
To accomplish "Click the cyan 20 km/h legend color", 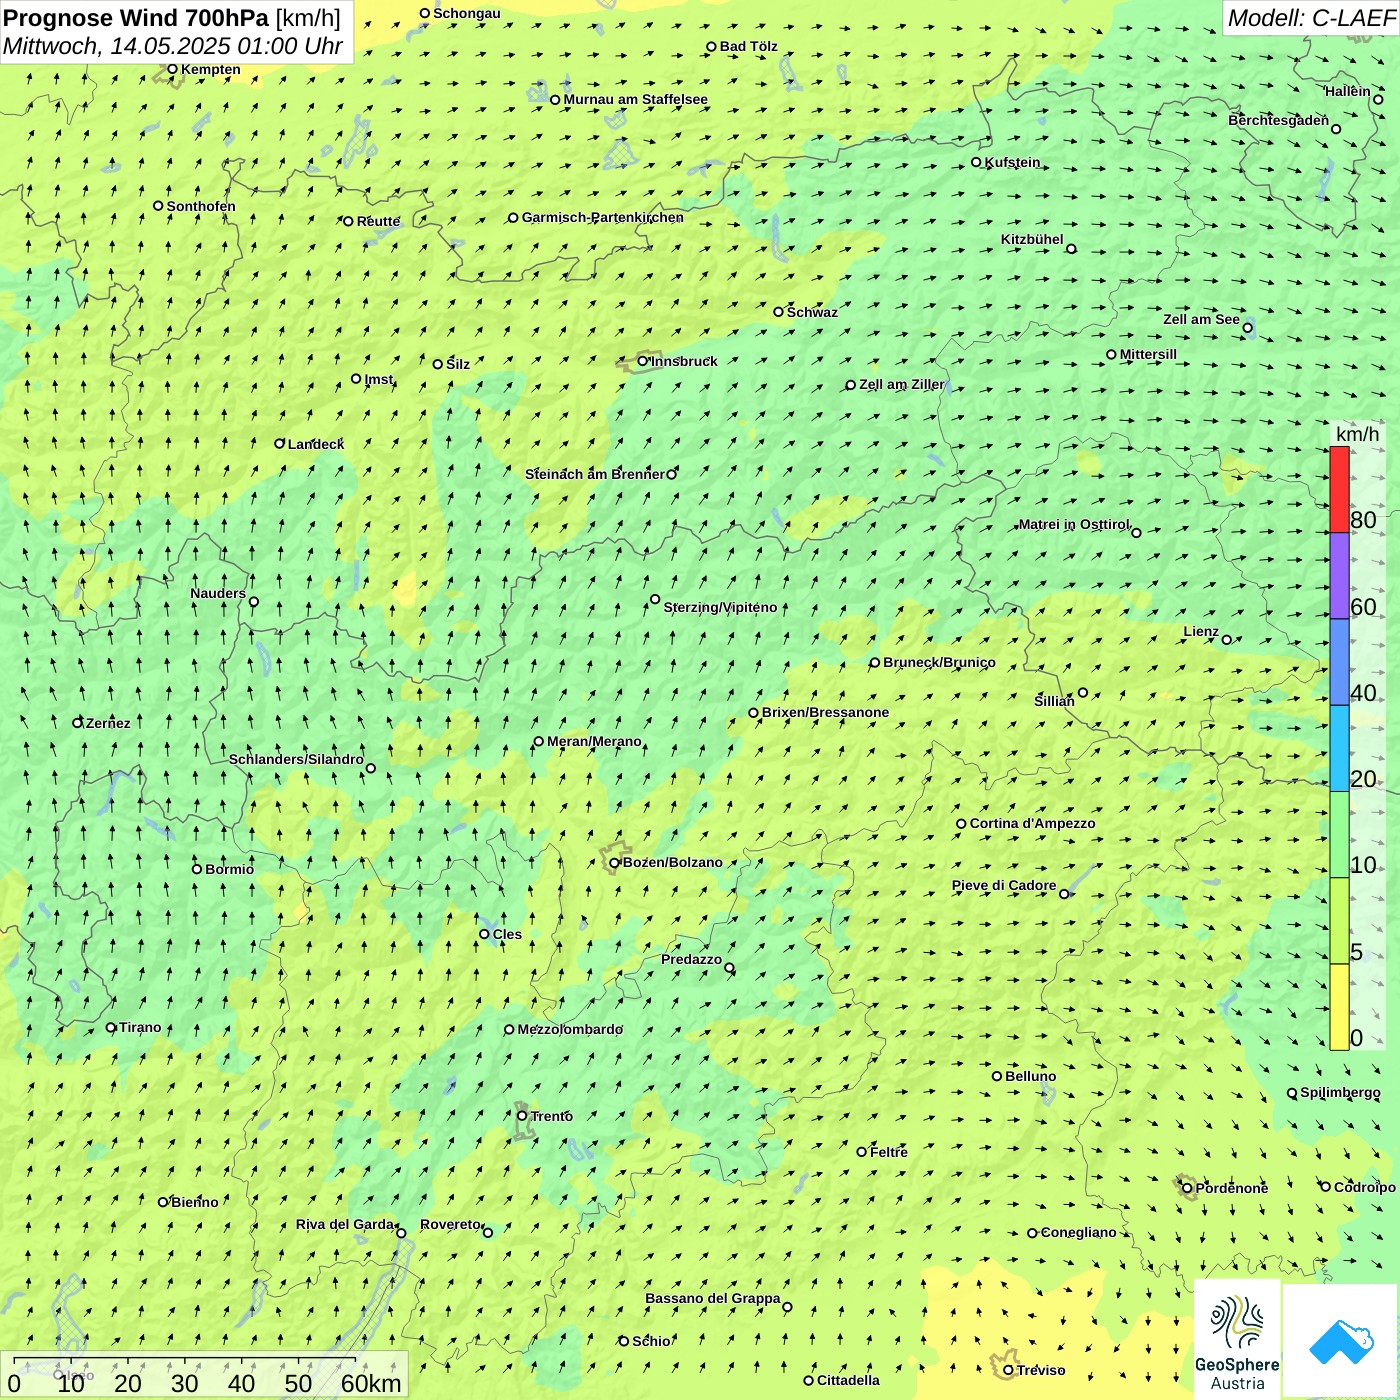I will pos(1339,748).
